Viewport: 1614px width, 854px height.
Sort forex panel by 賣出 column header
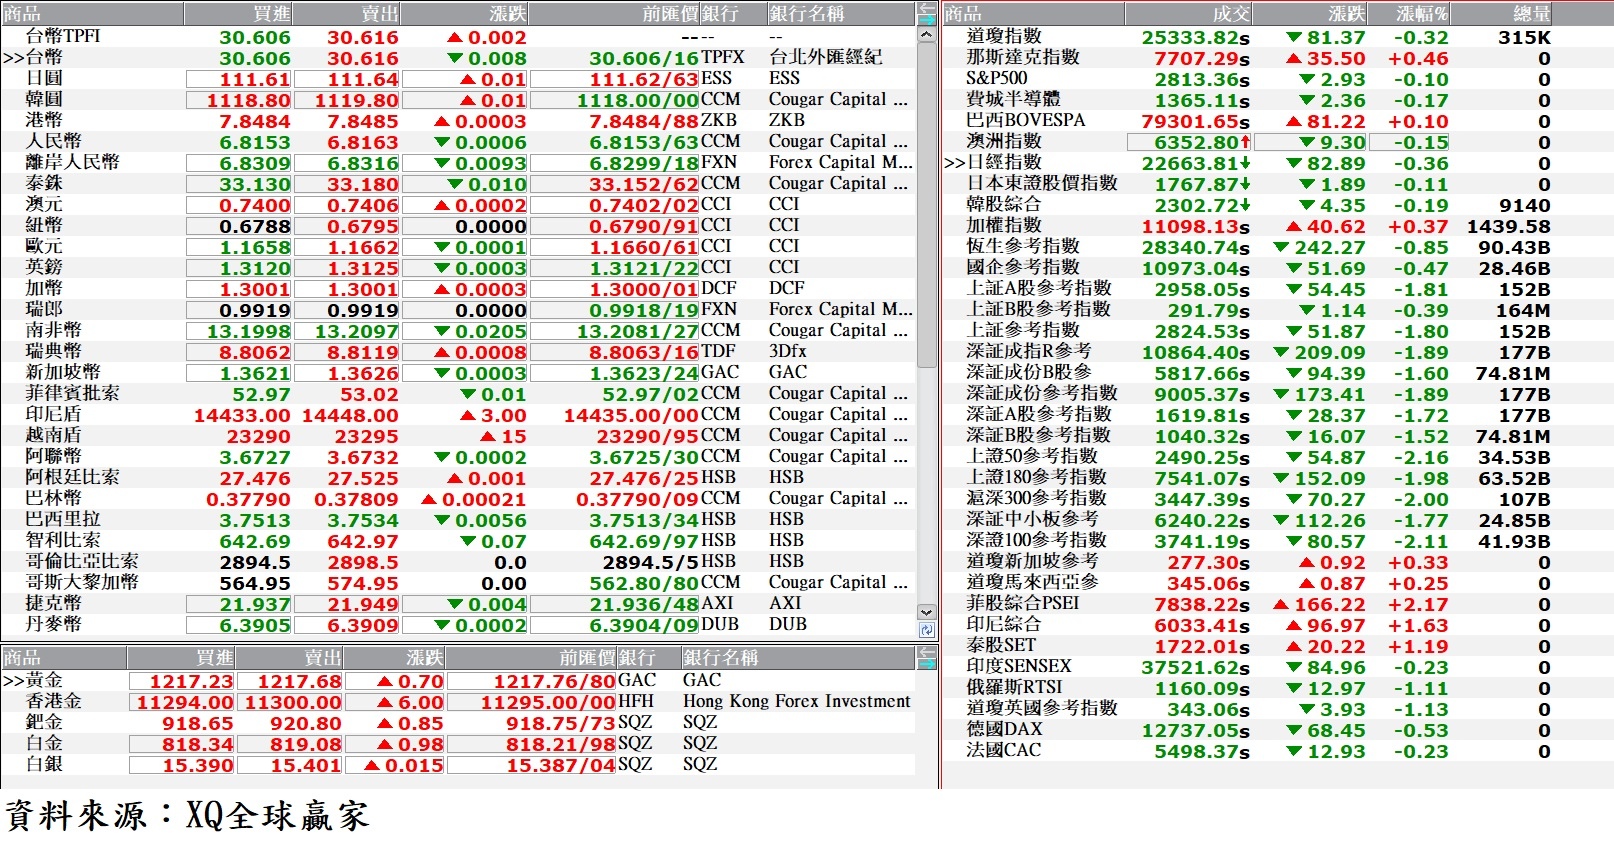345,14
